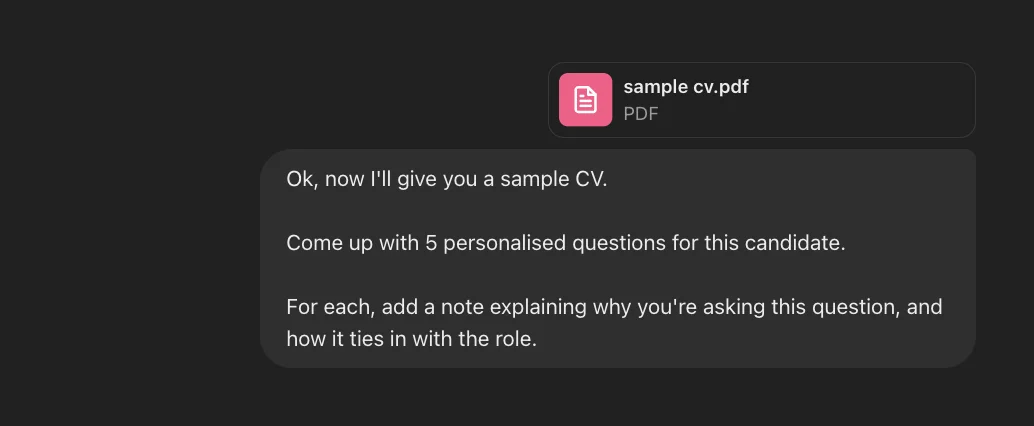1034x426 pixels.
Task: Click the line starting 'For each, add'
Action: pos(613,306)
